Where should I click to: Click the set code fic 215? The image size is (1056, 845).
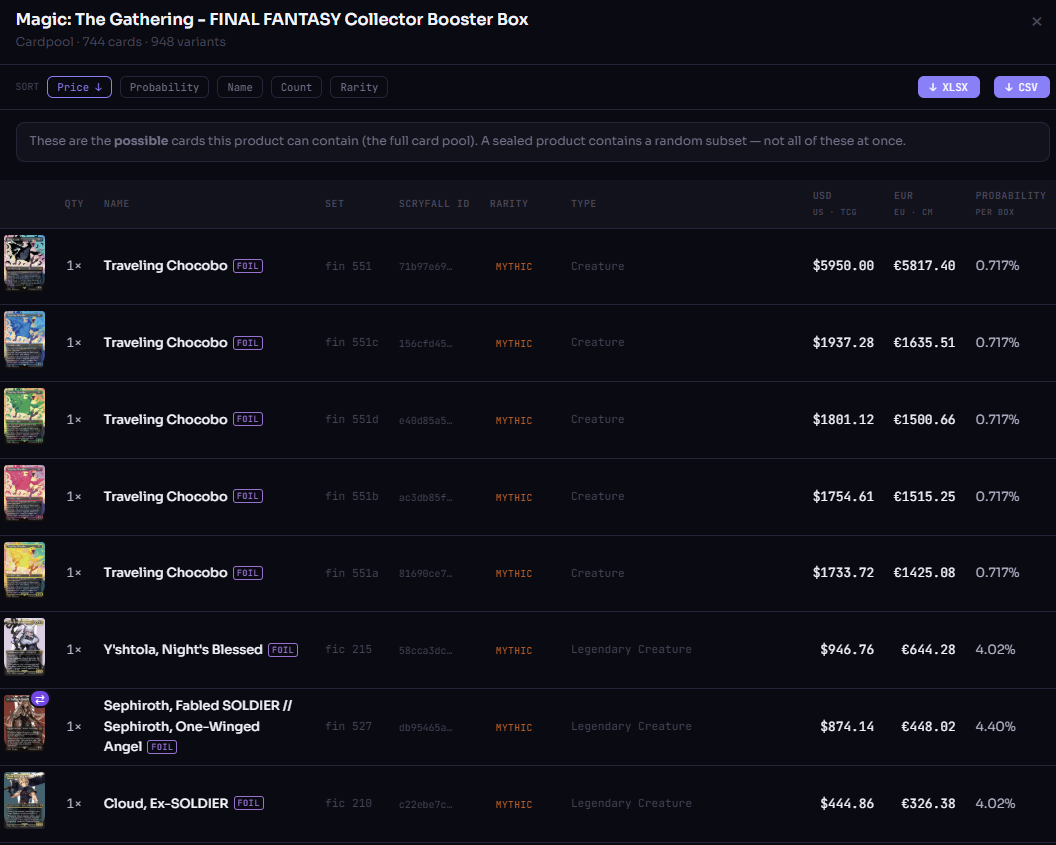348,649
